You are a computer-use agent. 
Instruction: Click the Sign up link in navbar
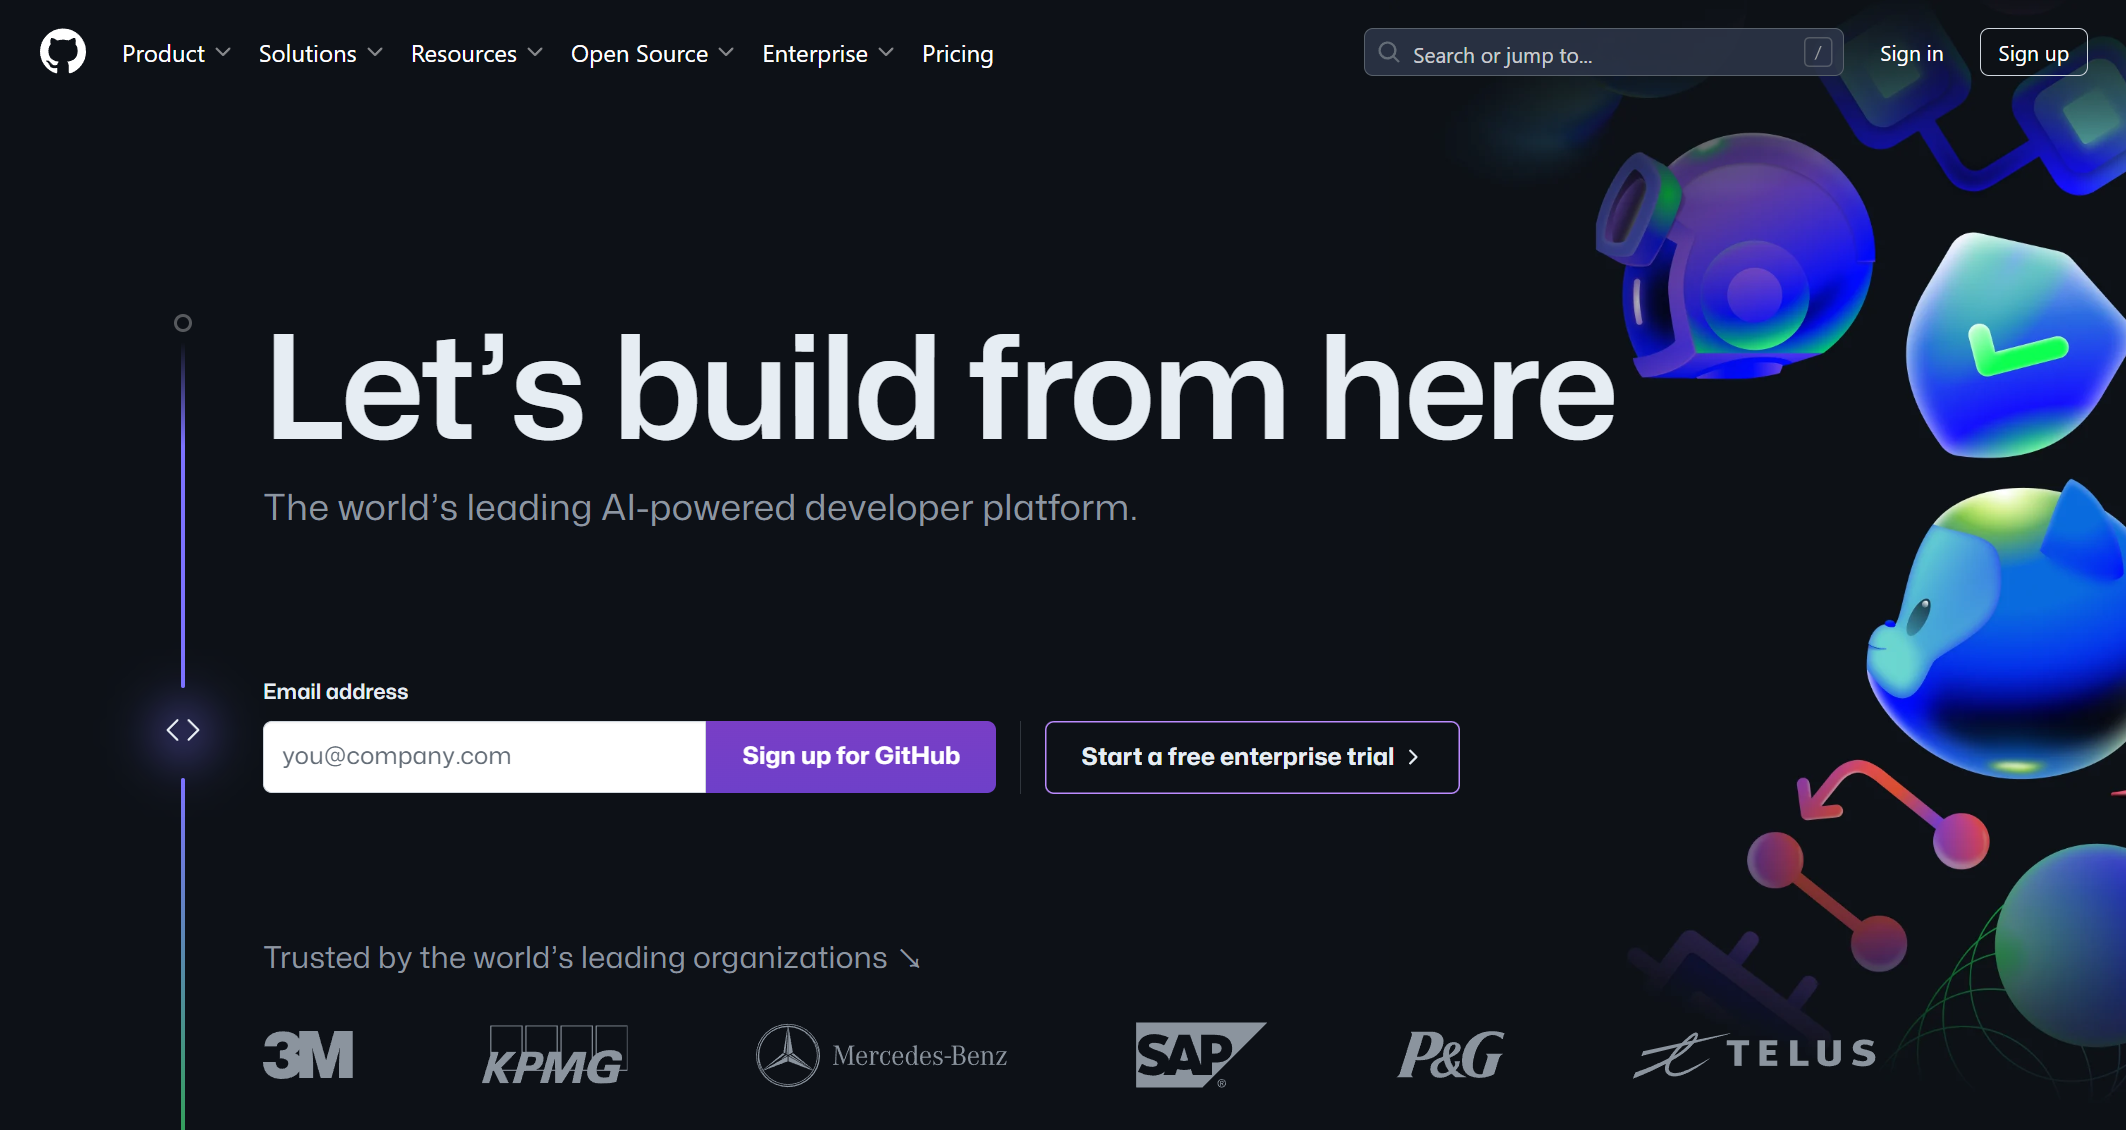pos(2033,53)
